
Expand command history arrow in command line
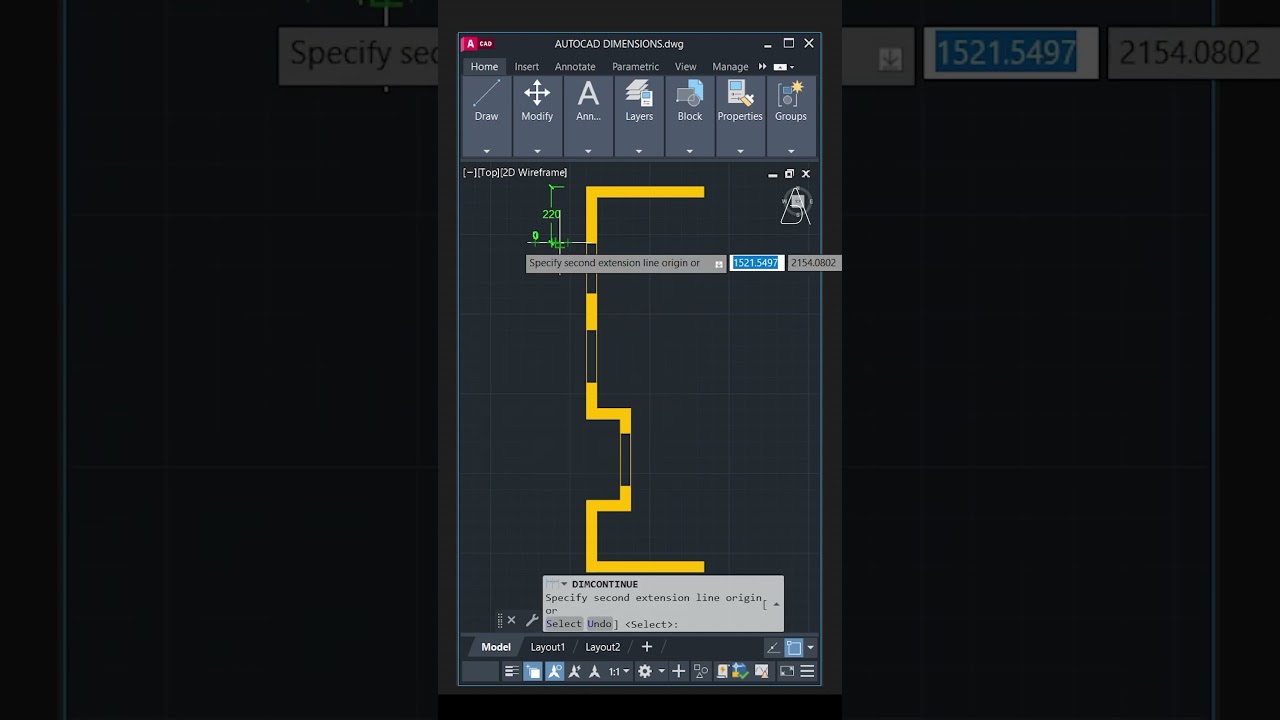click(x=776, y=604)
